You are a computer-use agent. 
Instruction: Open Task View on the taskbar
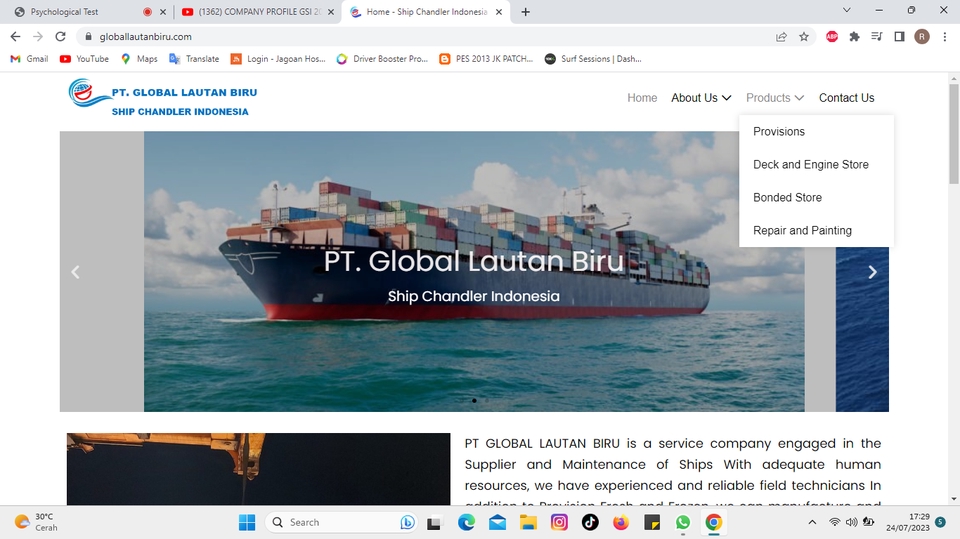click(434, 522)
